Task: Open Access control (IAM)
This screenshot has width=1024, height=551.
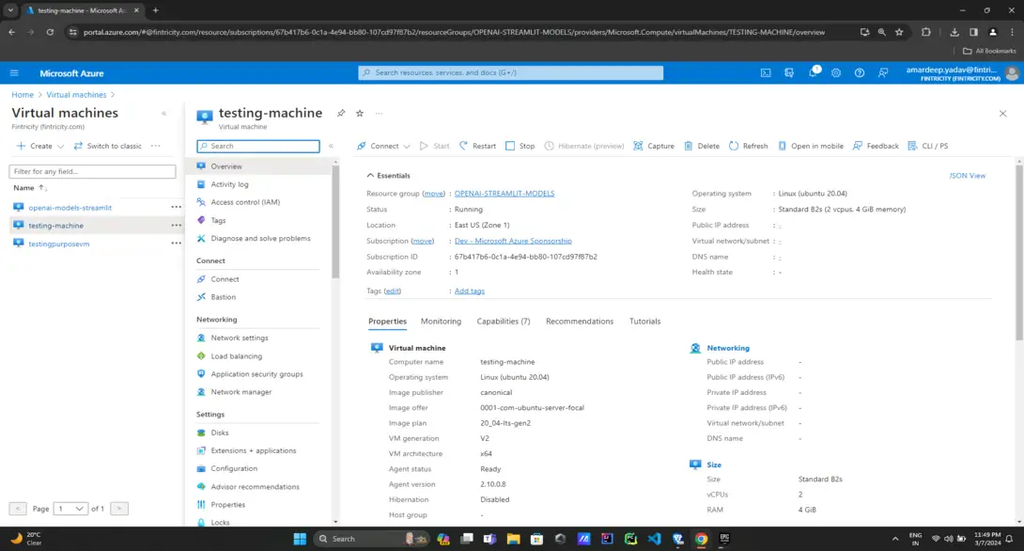Action: coord(245,202)
